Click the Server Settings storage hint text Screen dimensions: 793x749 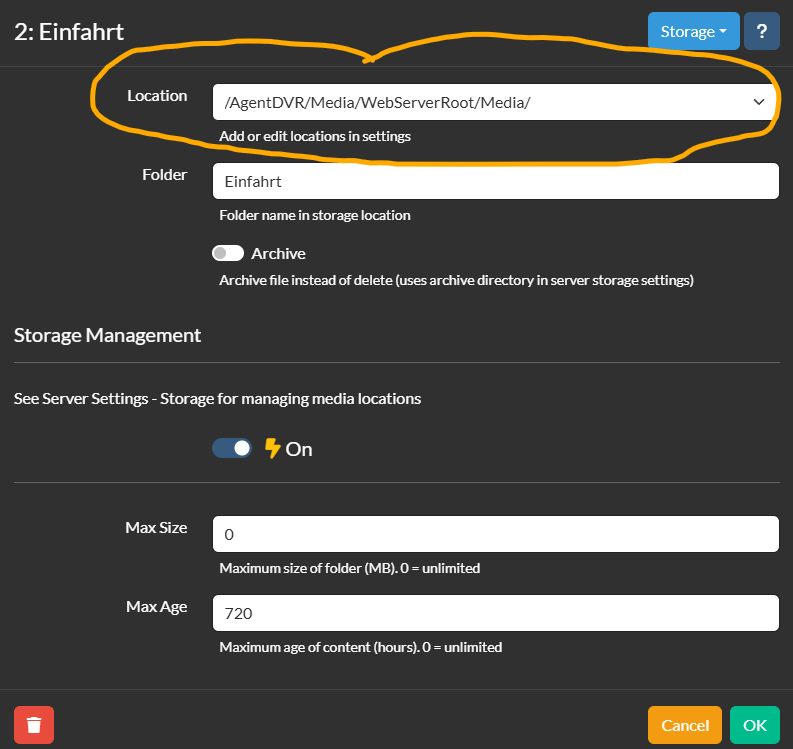click(x=217, y=399)
